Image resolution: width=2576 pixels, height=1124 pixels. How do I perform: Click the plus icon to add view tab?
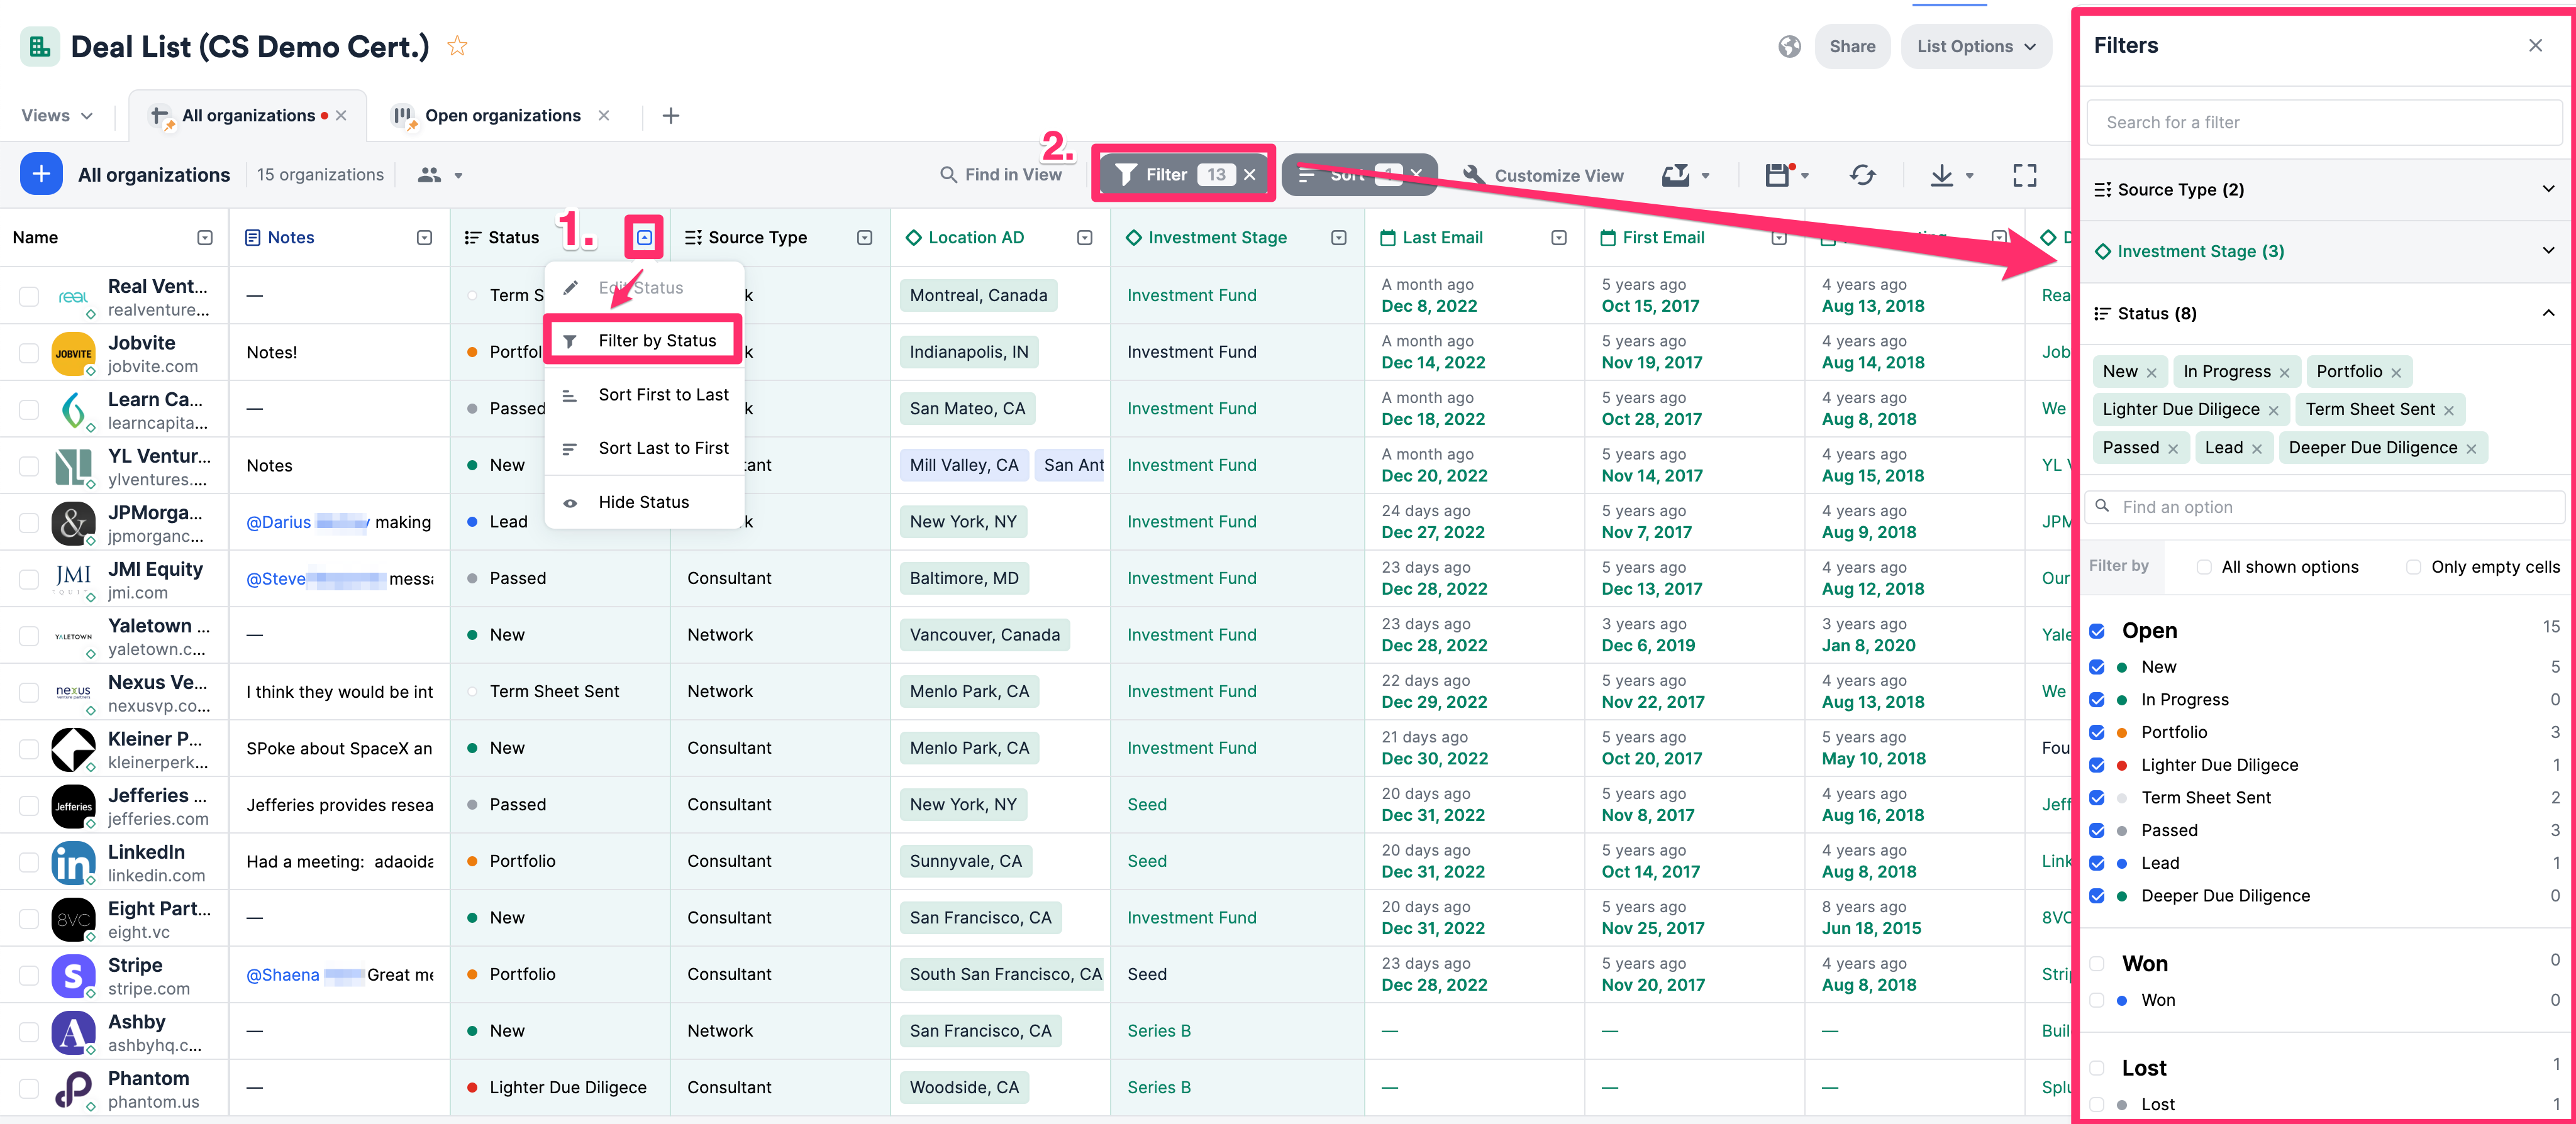pos(671,116)
